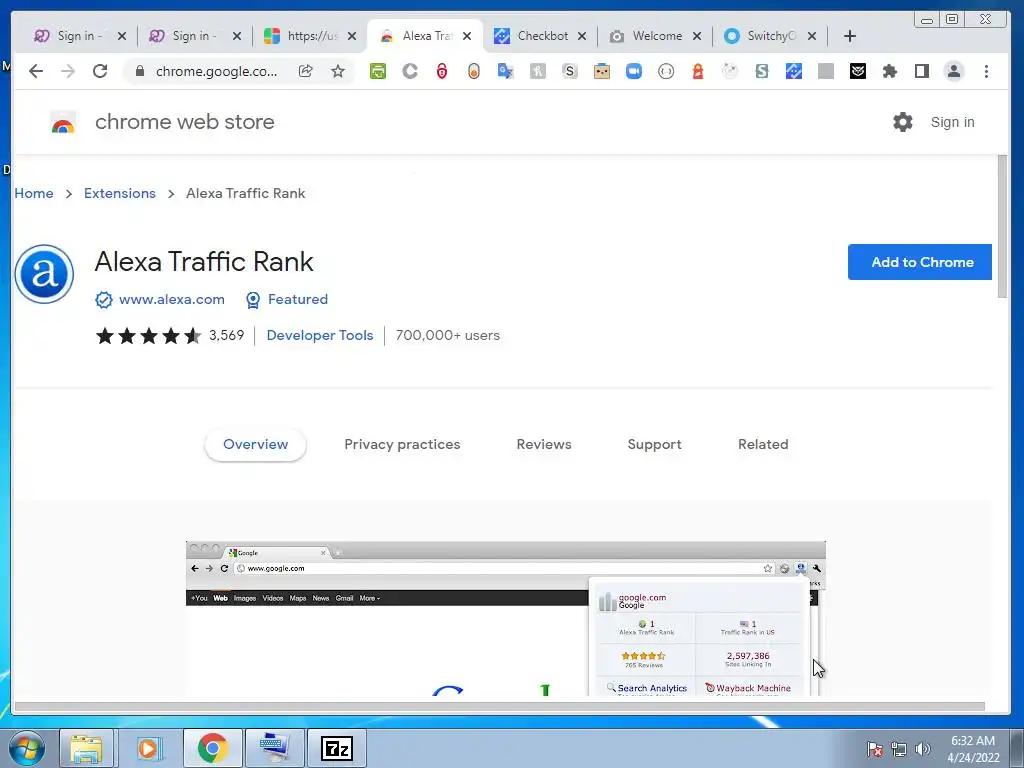Click the green printer extension icon
The image size is (1024, 768).
pyautogui.click(x=378, y=71)
